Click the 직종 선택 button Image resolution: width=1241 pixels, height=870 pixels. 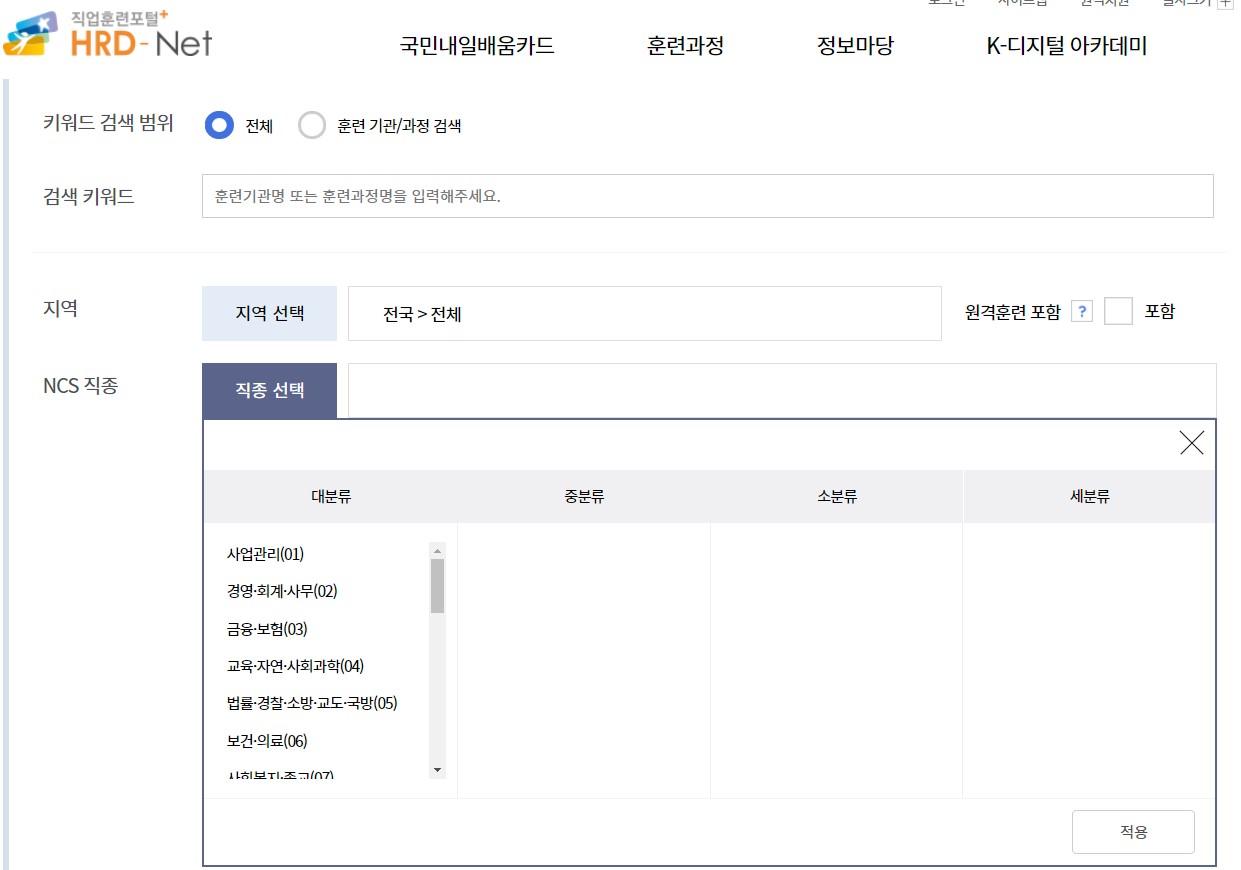click(x=269, y=391)
